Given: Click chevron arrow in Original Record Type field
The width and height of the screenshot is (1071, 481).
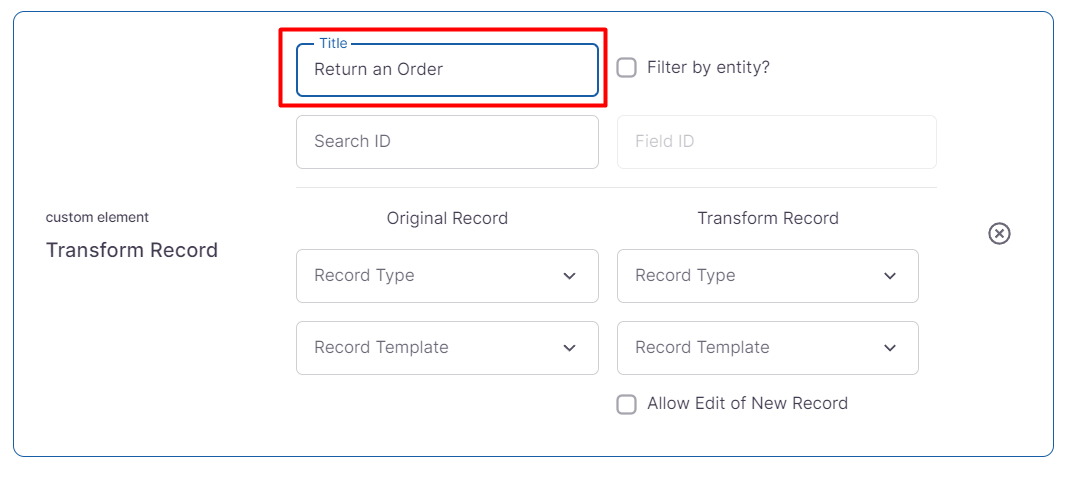Looking at the screenshot, I should coord(569,276).
